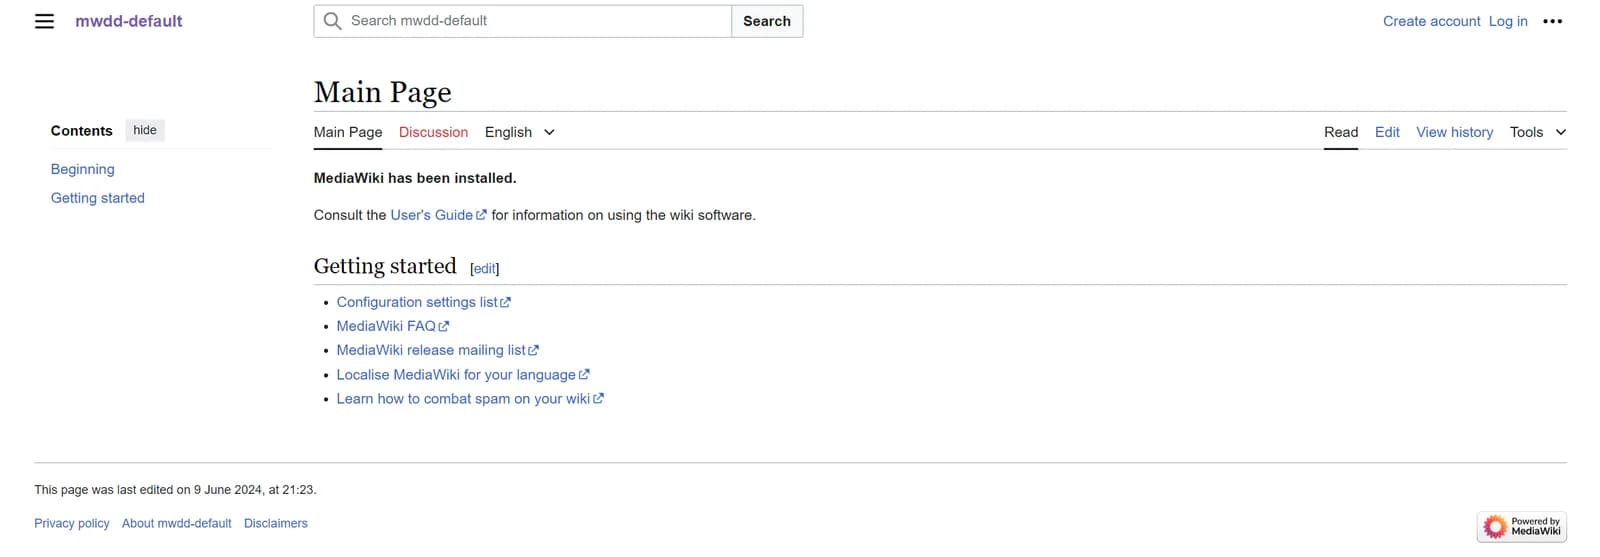Click the mwdd-default site title
This screenshot has height=557, width=1600.
129,21
